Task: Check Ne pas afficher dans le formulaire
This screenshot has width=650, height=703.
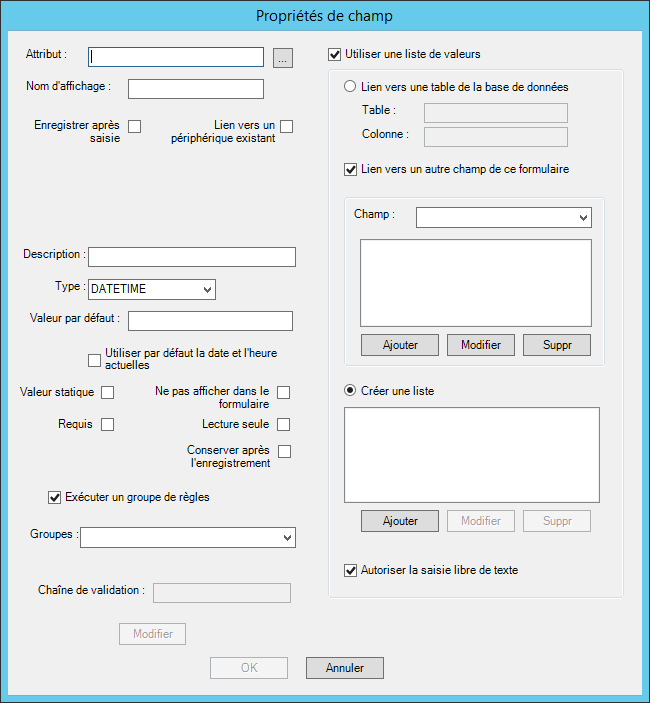Action: click(x=283, y=392)
